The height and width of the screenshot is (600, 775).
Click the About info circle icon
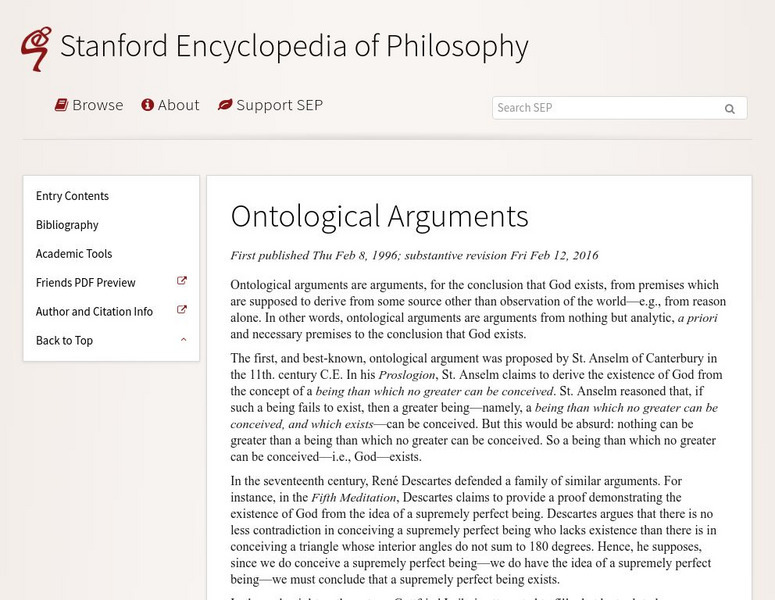(147, 105)
